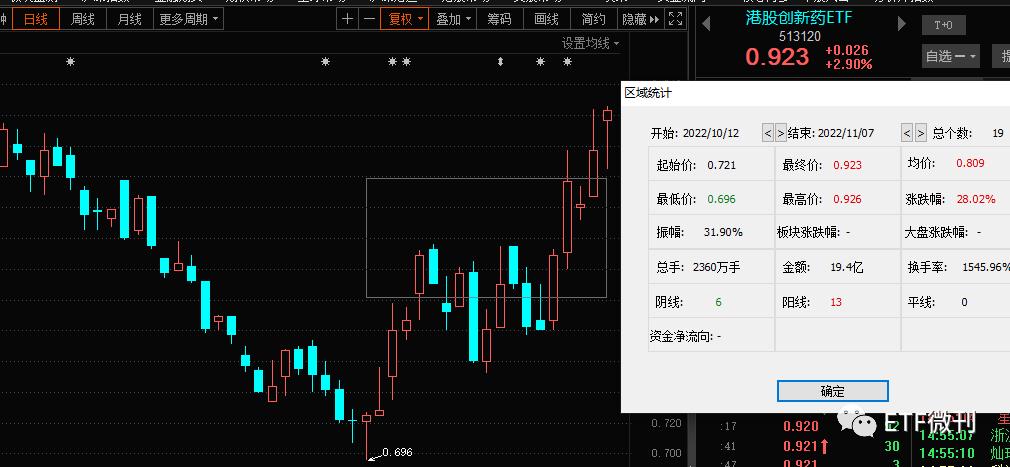
Task: Click the 涨跌幅 value 28.02%
Action: 976,199
